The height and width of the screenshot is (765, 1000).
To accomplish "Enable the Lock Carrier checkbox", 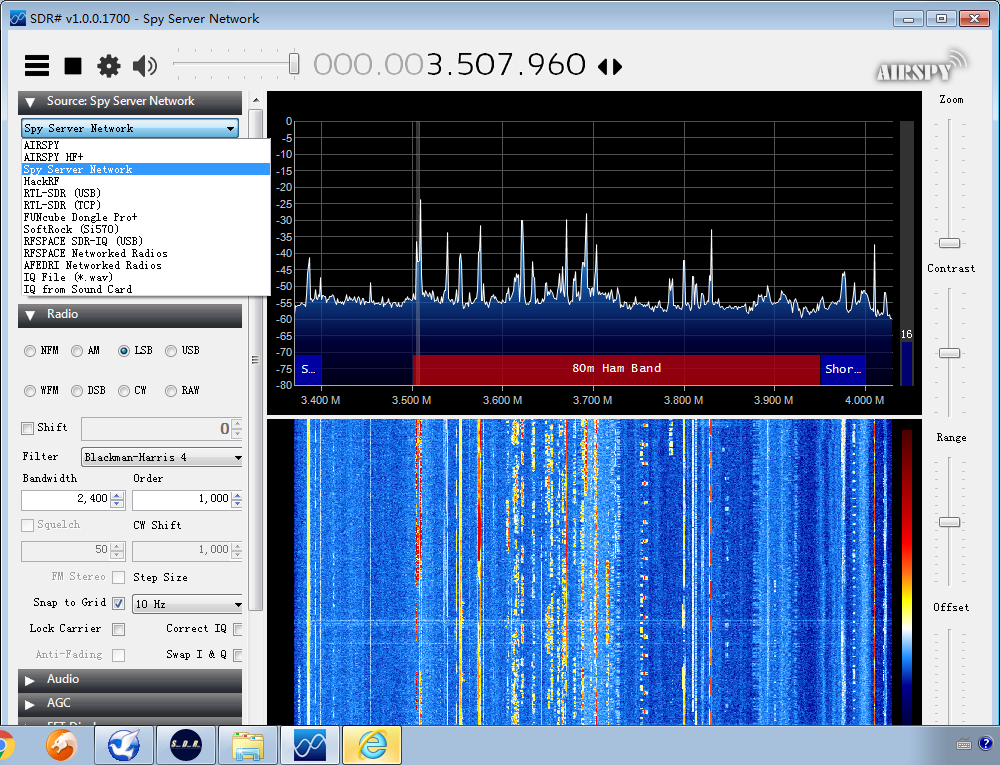I will (x=119, y=629).
